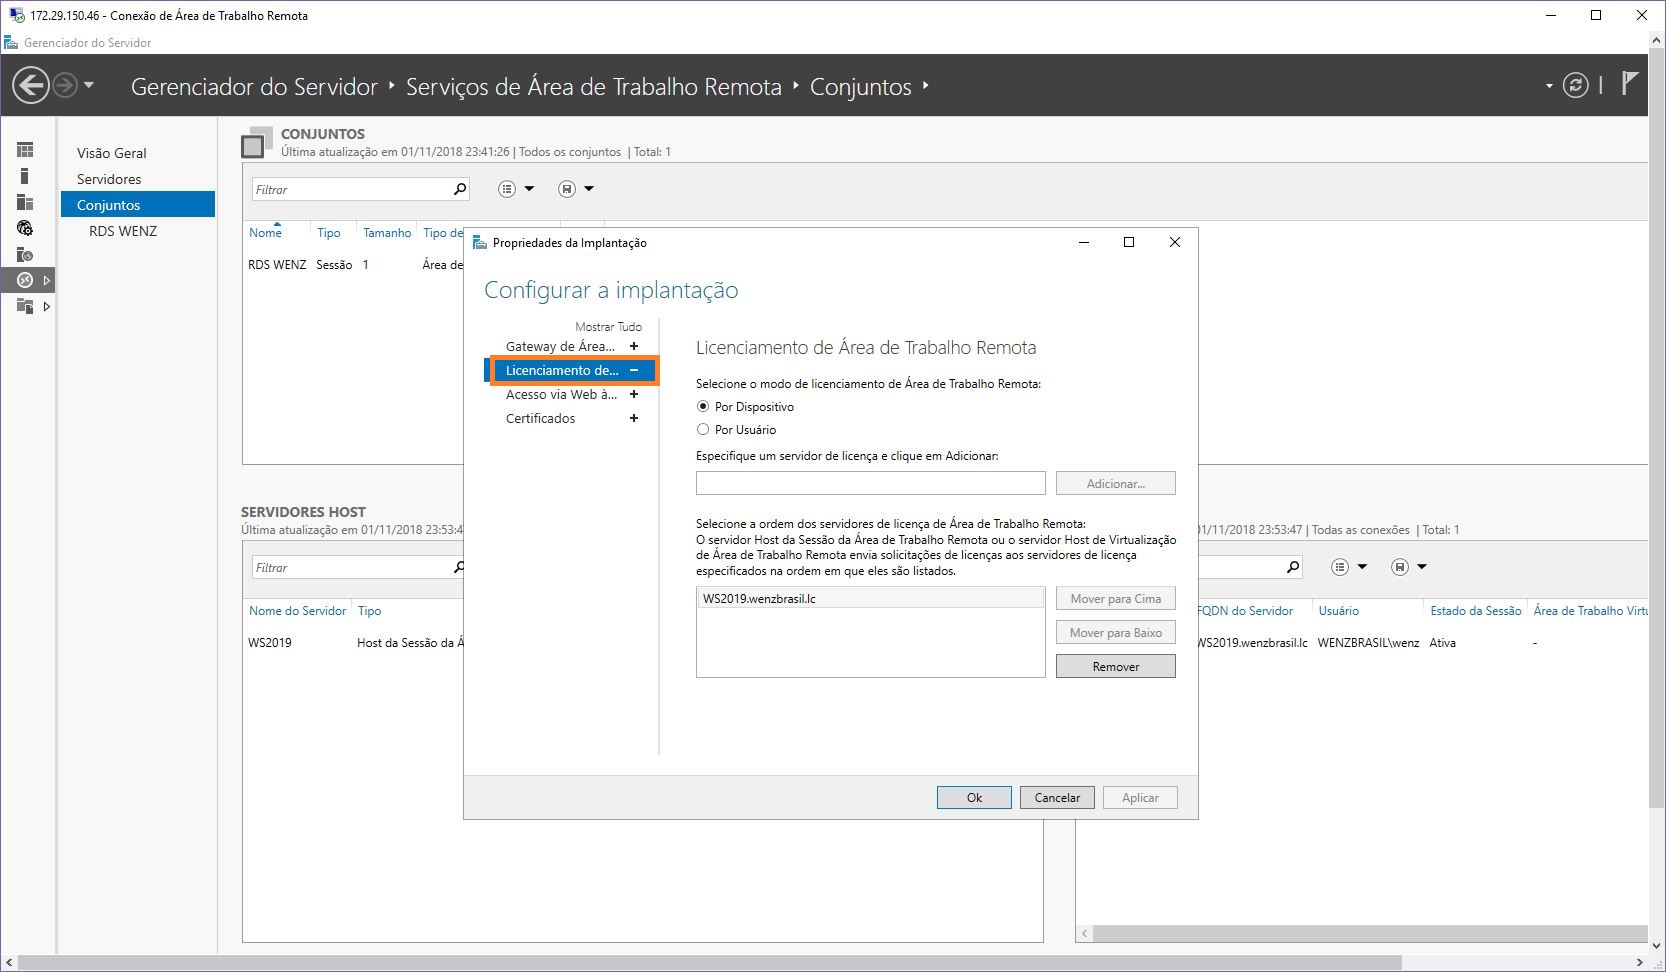Open the server-with-globe role icon in sidebar
Viewport: 1666px width, 972px height.
[x=25, y=254]
